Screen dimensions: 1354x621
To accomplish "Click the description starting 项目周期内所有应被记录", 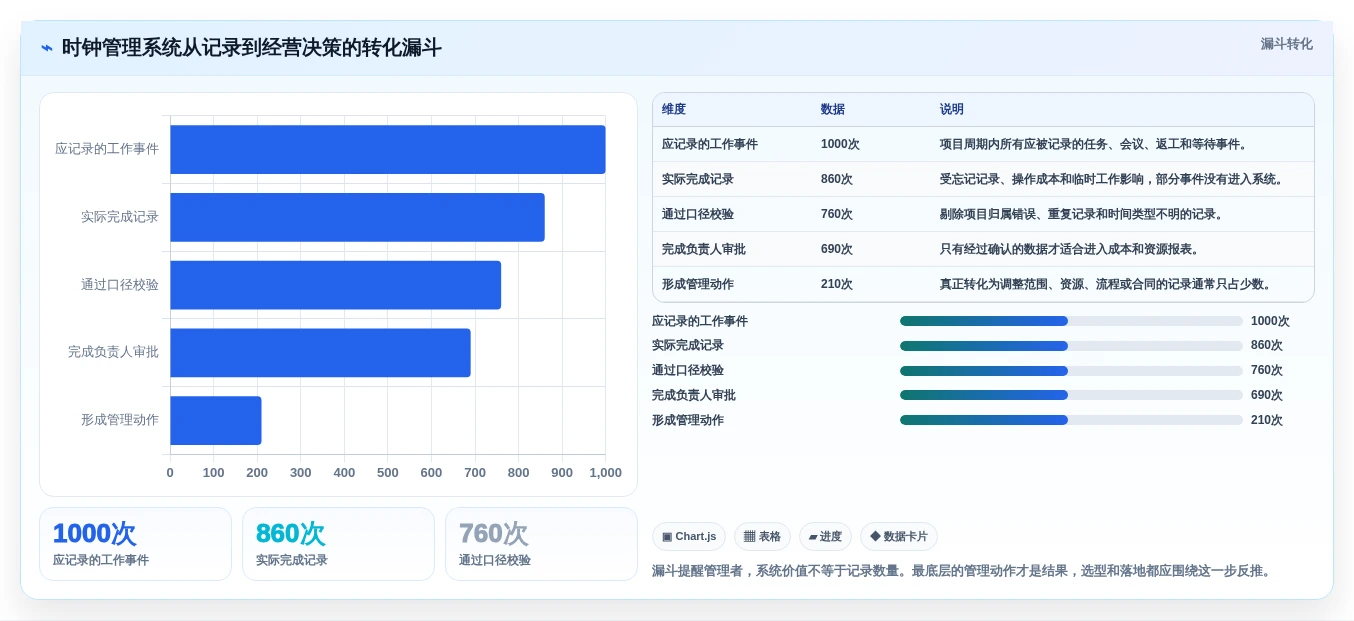I will (x=1094, y=144).
